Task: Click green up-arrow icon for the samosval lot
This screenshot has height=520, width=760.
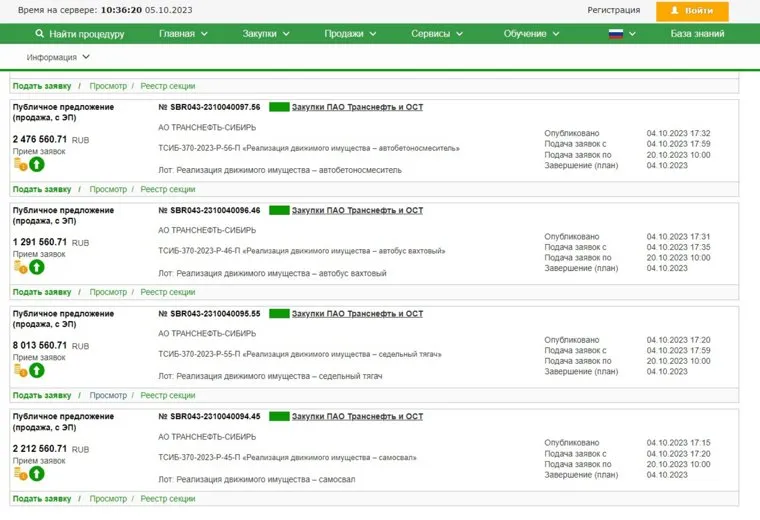Action: pyautogui.click(x=37, y=474)
